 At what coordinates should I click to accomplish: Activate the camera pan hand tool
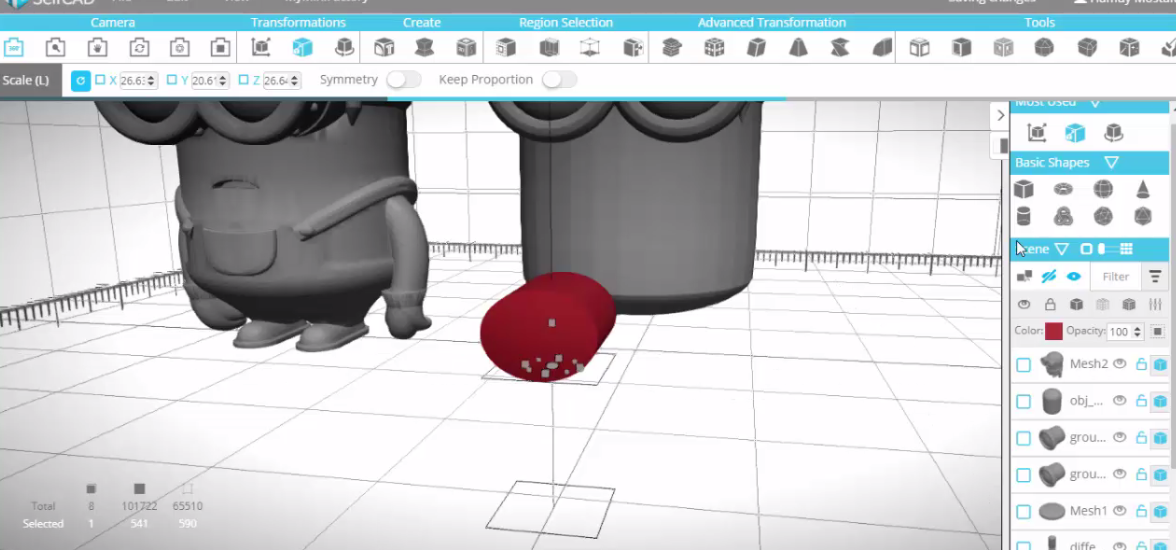coord(97,48)
